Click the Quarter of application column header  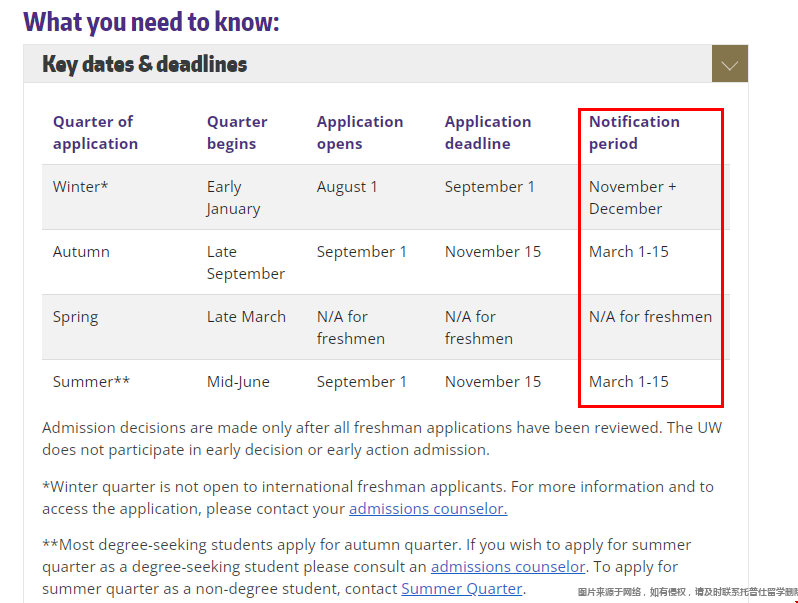pos(95,132)
